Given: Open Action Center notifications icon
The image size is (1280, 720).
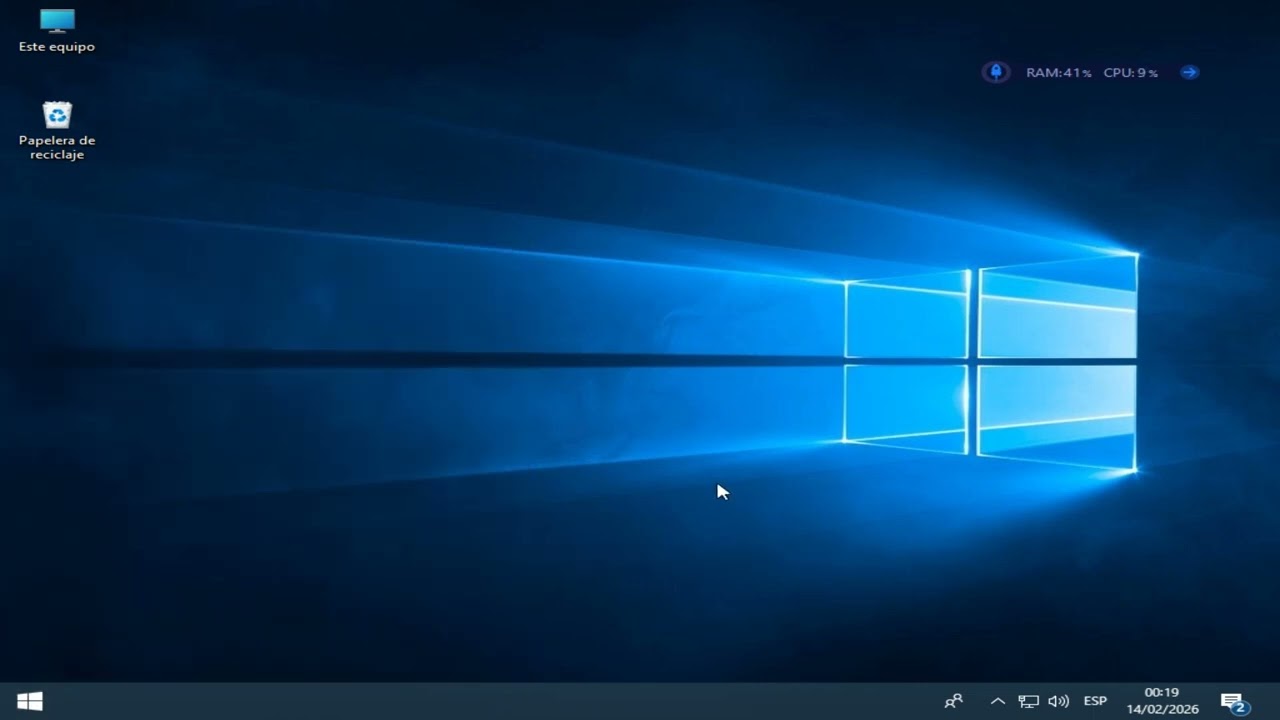Looking at the screenshot, I should point(1235,702).
